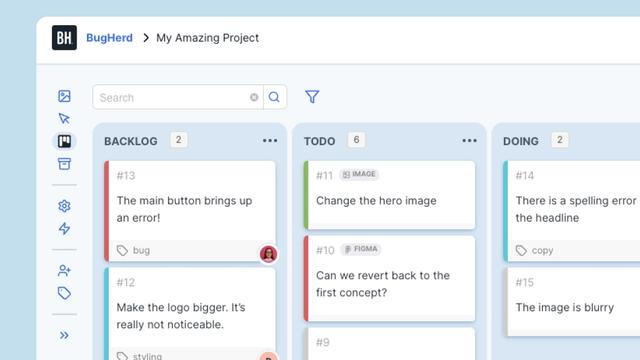Open card #12 Make the logo bigger
This screenshot has height=360, width=640.
190,314
